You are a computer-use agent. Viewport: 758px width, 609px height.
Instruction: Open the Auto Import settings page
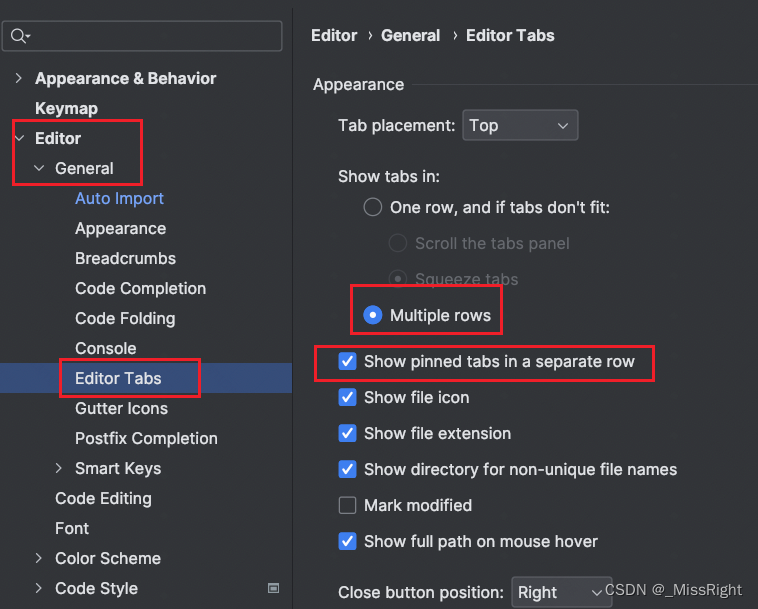[119, 198]
